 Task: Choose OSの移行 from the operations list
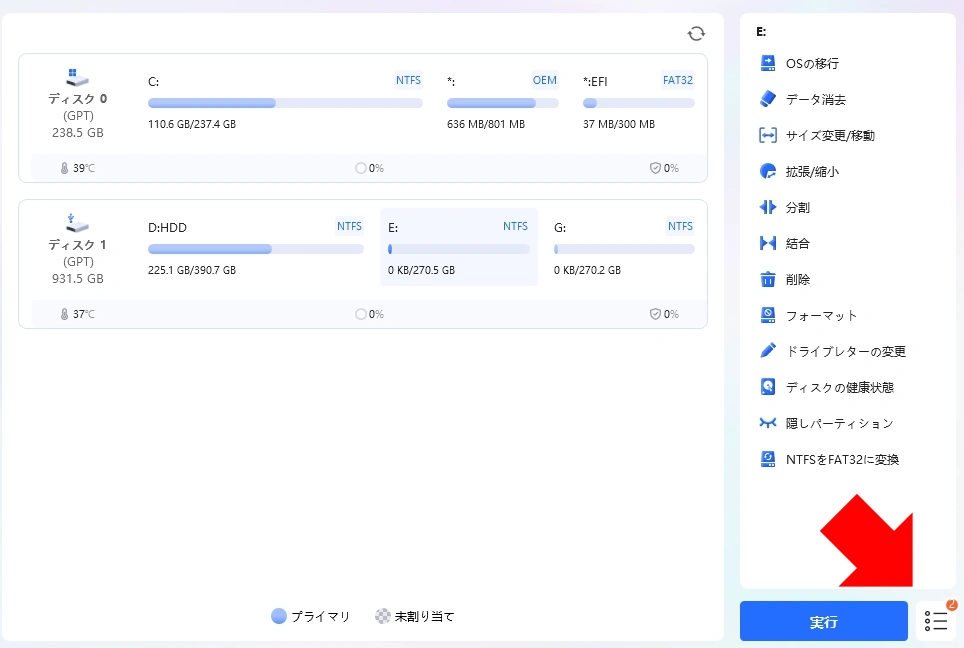tap(812, 63)
